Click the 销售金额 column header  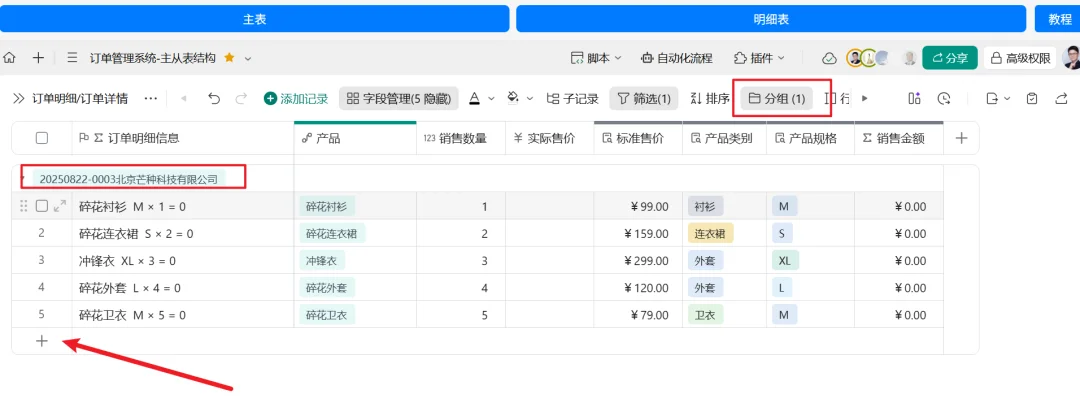[x=899, y=138]
